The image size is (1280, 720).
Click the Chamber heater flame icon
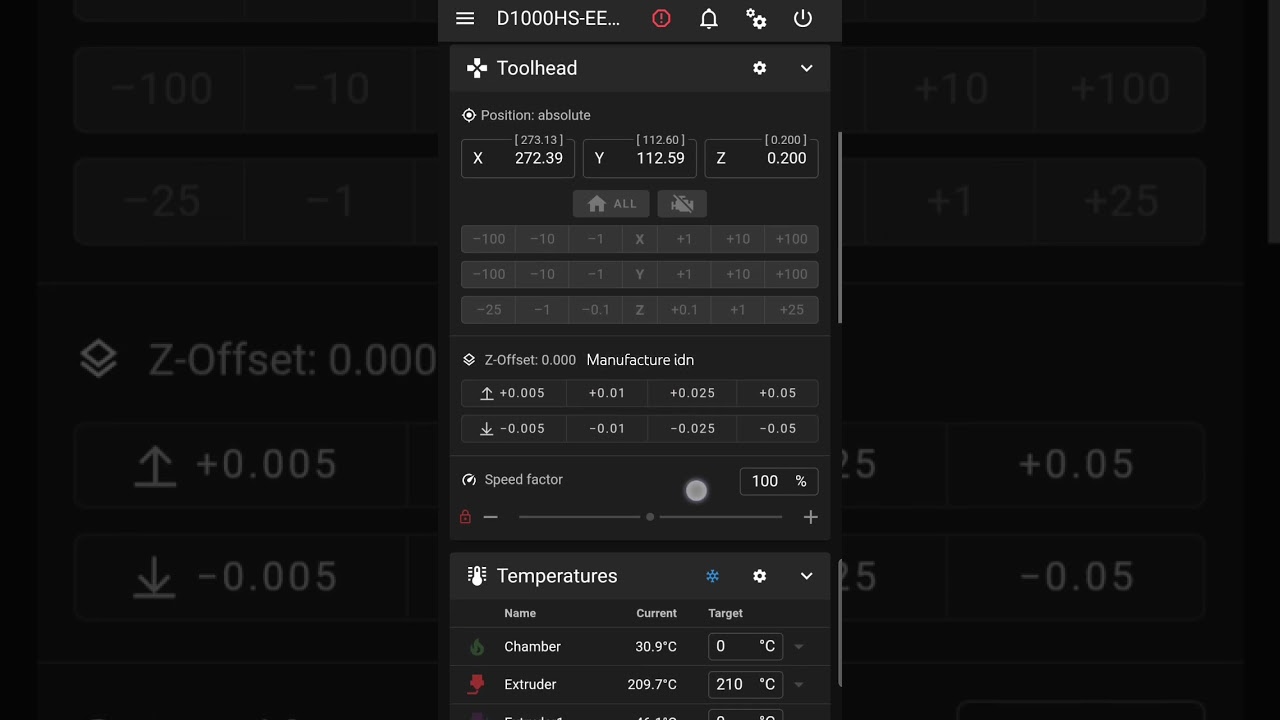(477, 647)
